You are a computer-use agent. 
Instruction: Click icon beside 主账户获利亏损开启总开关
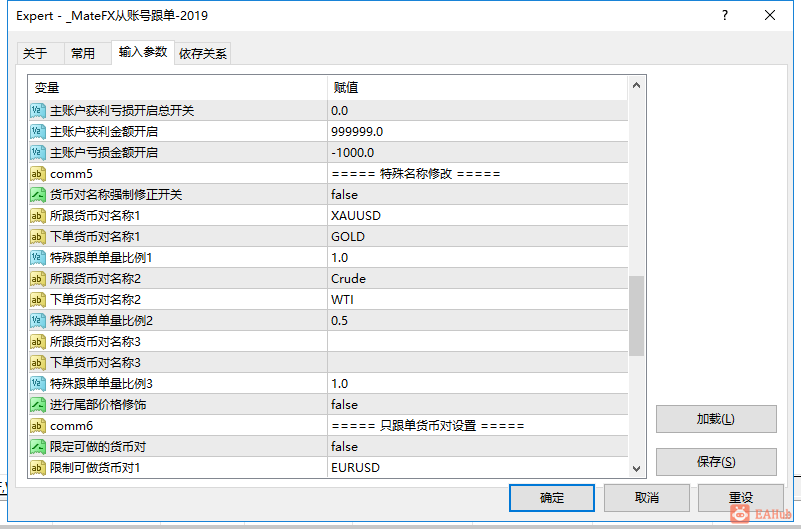tap(38, 110)
